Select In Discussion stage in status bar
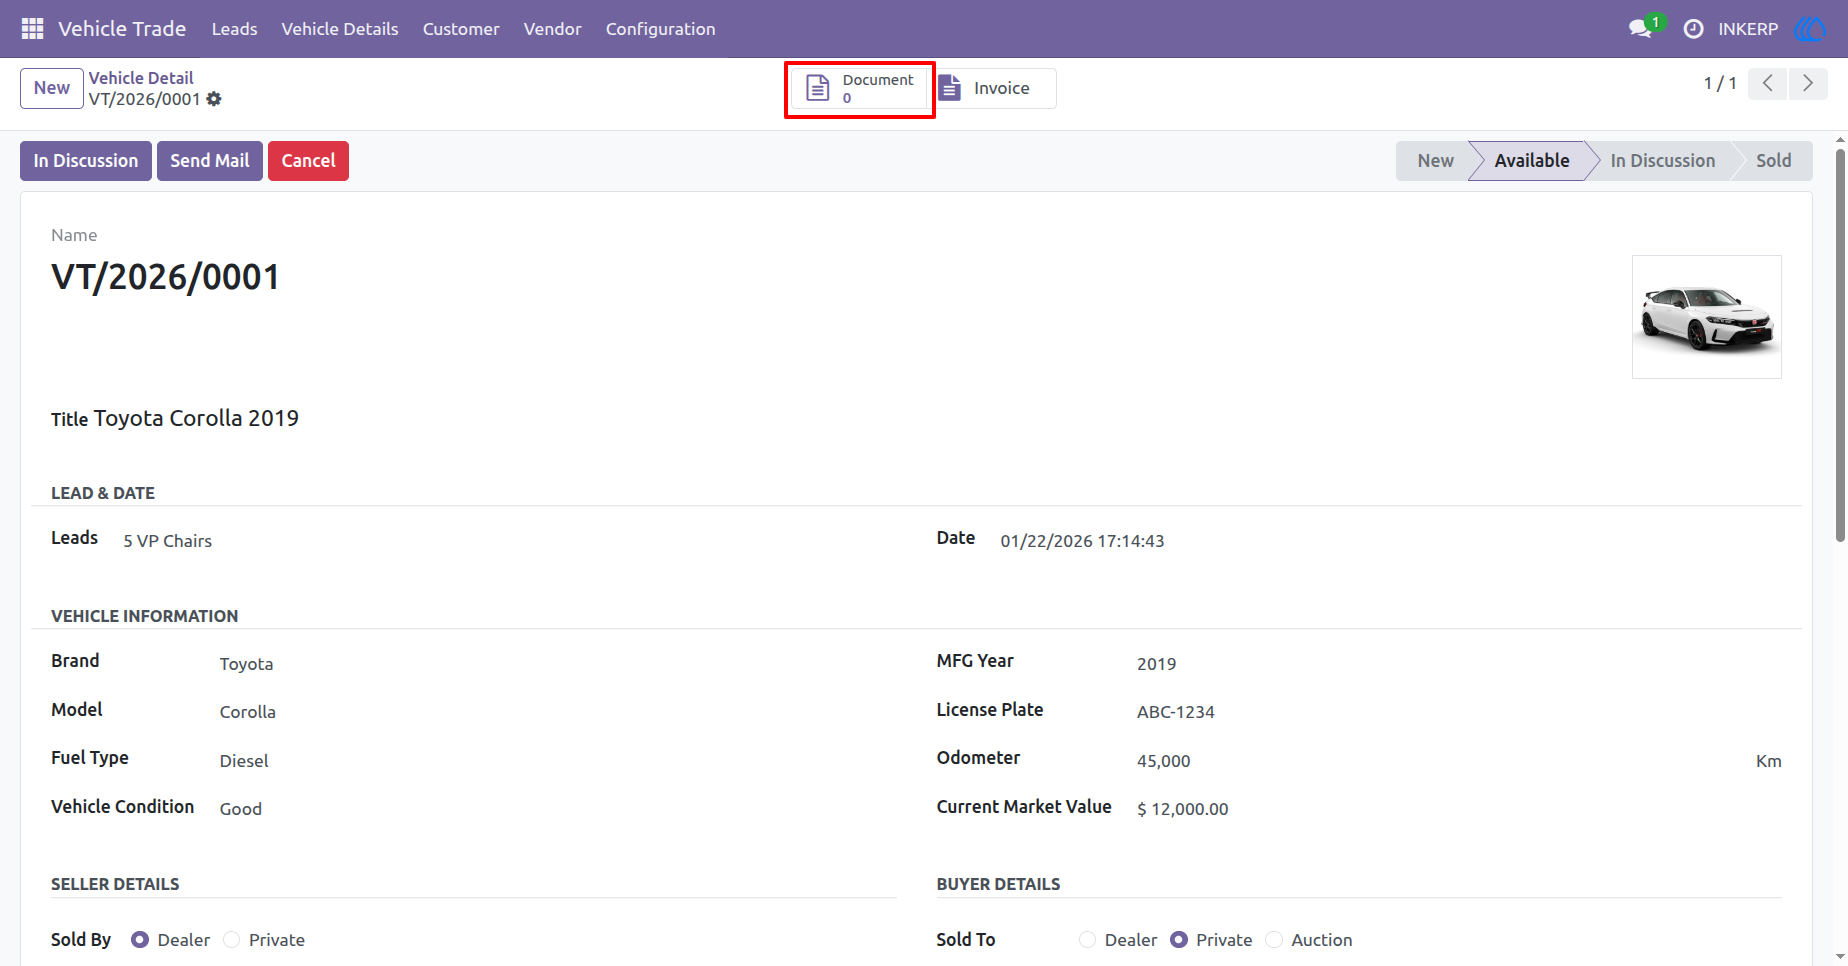 click(1662, 161)
